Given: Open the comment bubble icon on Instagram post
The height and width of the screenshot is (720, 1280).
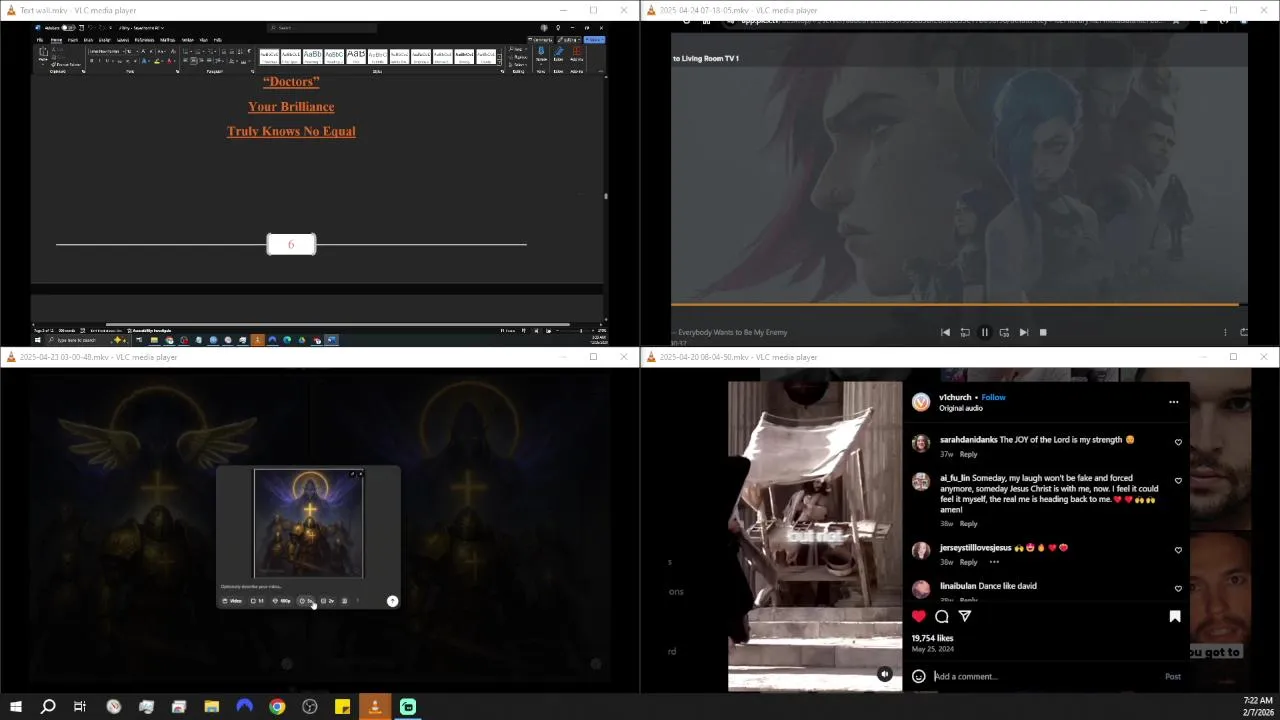Looking at the screenshot, I should point(941,616).
